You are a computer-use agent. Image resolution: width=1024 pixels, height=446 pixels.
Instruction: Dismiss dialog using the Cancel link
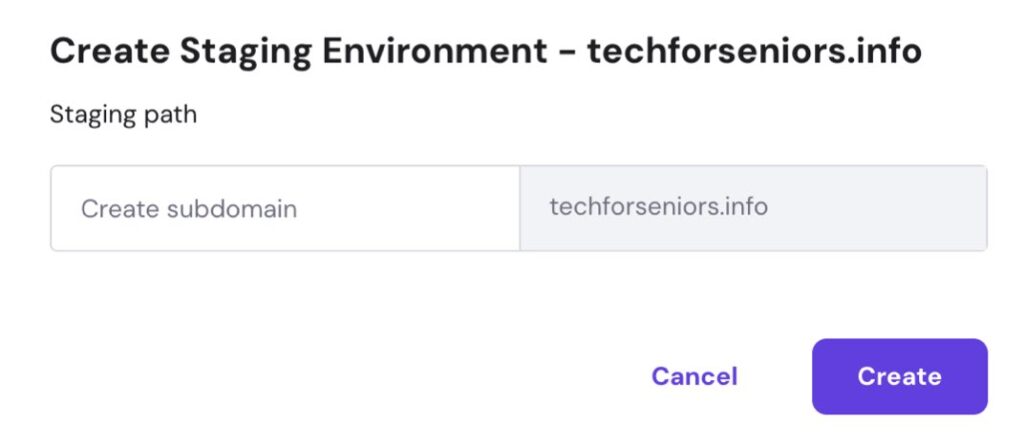tap(694, 376)
